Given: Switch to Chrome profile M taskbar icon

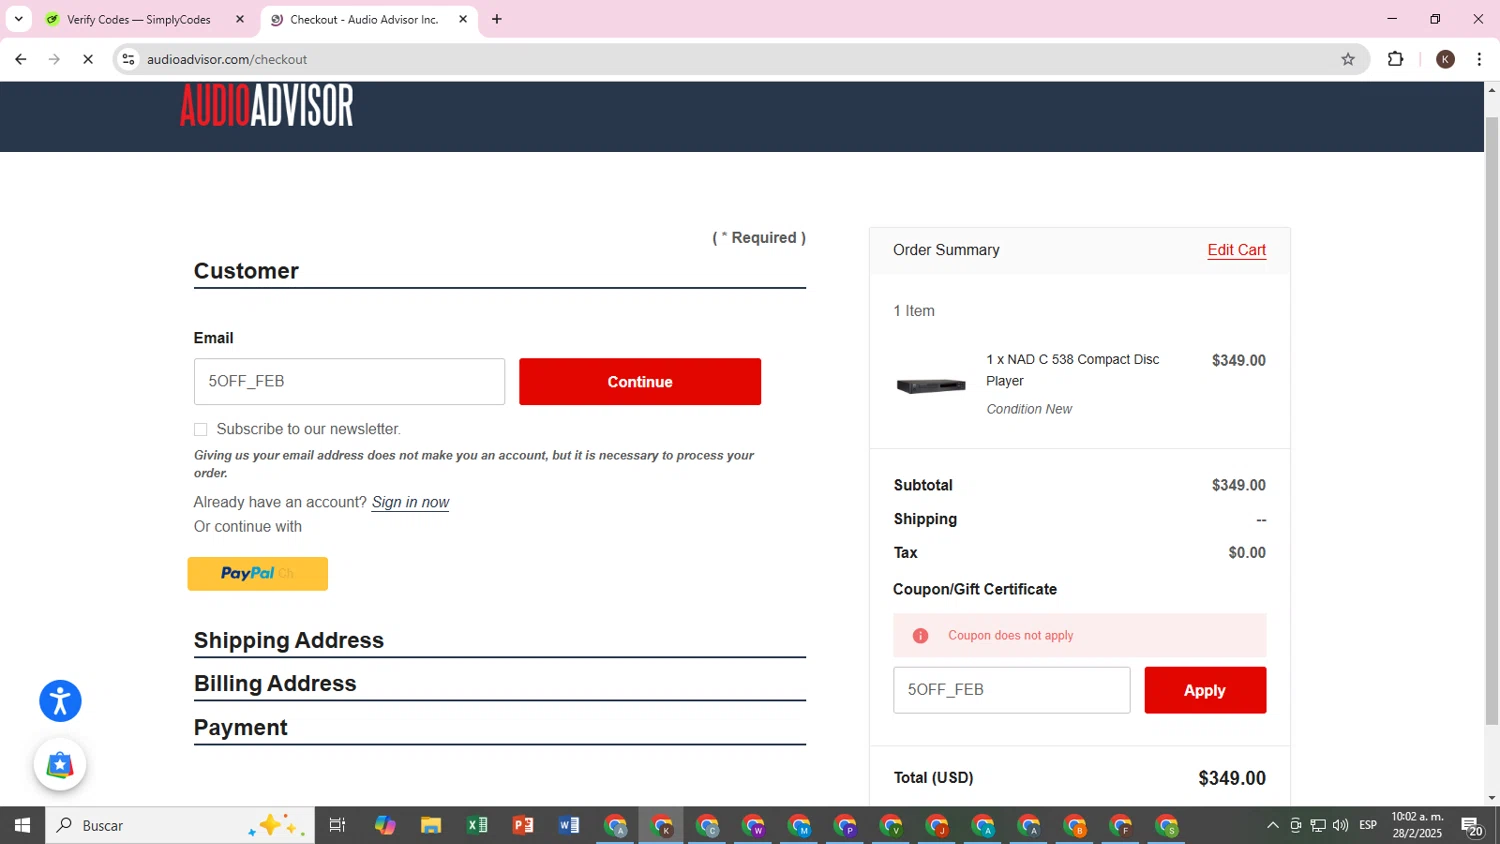Looking at the screenshot, I should click(800, 826).
